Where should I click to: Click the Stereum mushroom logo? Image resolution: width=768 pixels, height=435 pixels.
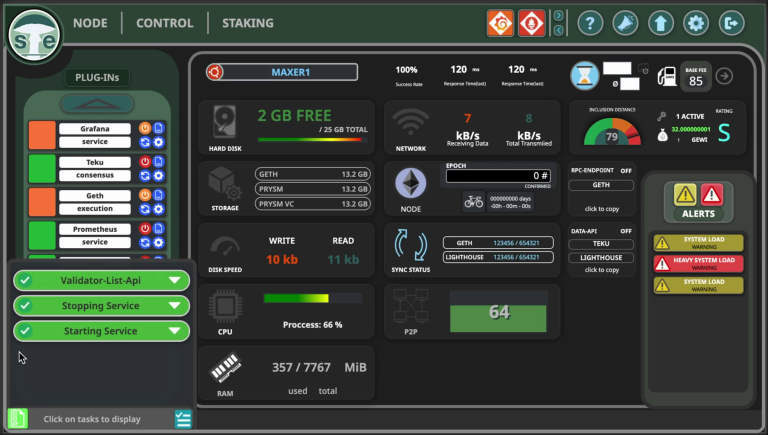[x=35, y=36]
